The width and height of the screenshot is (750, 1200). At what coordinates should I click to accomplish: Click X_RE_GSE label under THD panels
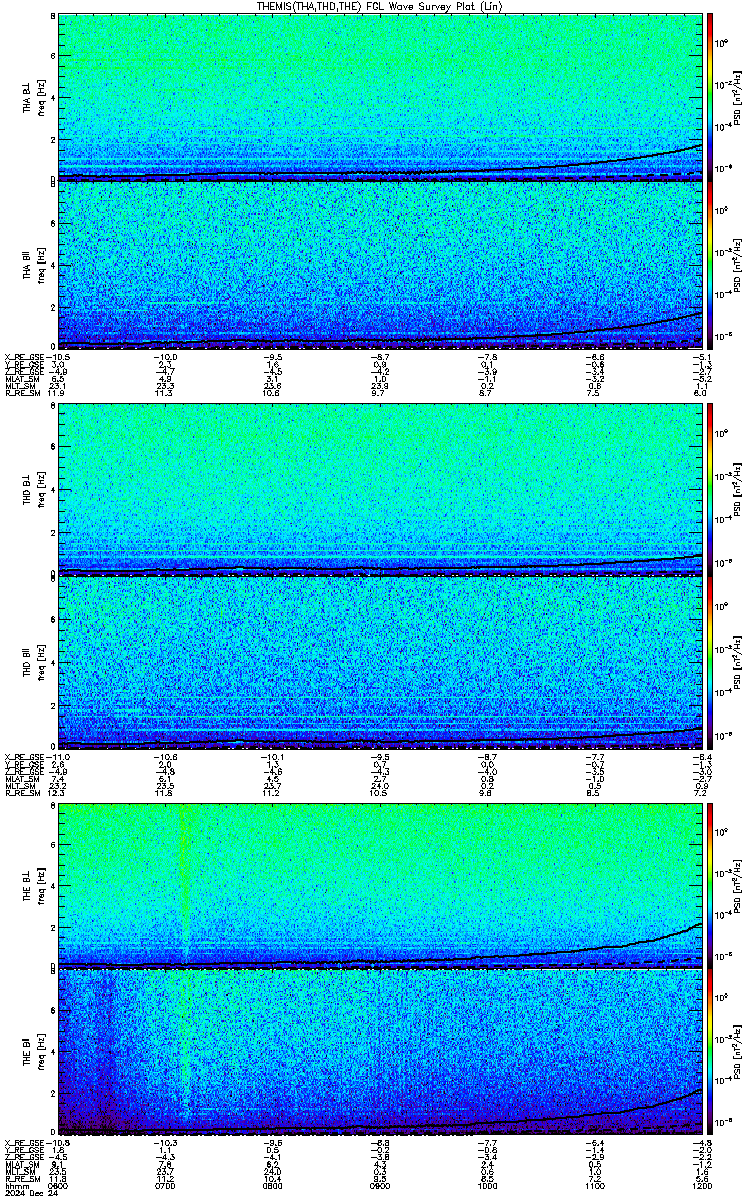[23, 756]
